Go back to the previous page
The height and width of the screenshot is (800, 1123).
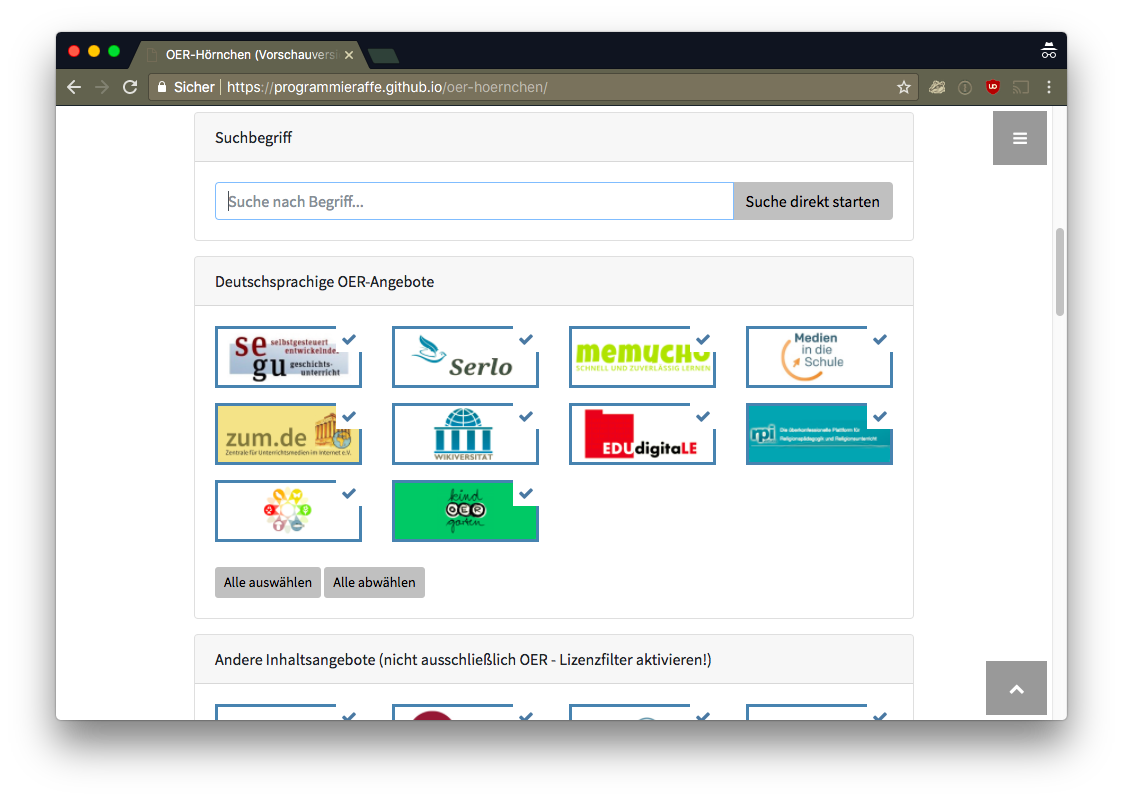(74, 87)
